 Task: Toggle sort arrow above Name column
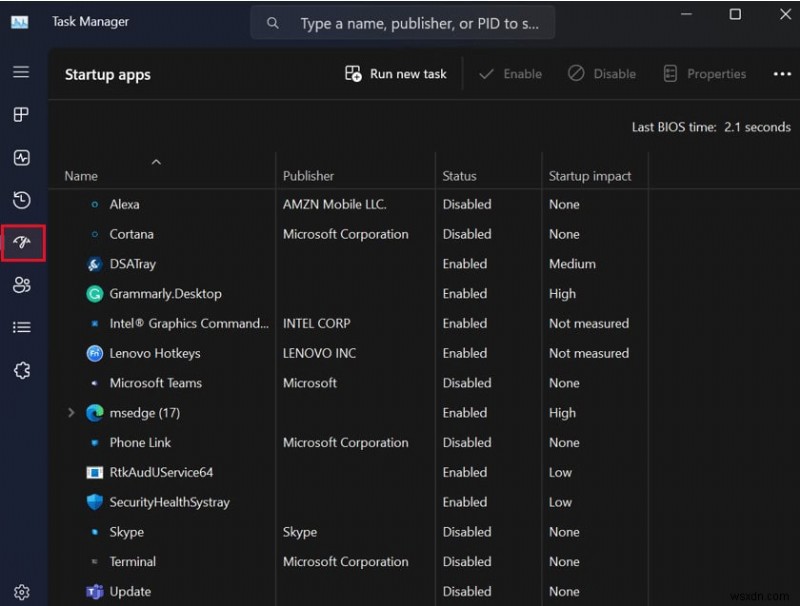[x=156, y=162]
